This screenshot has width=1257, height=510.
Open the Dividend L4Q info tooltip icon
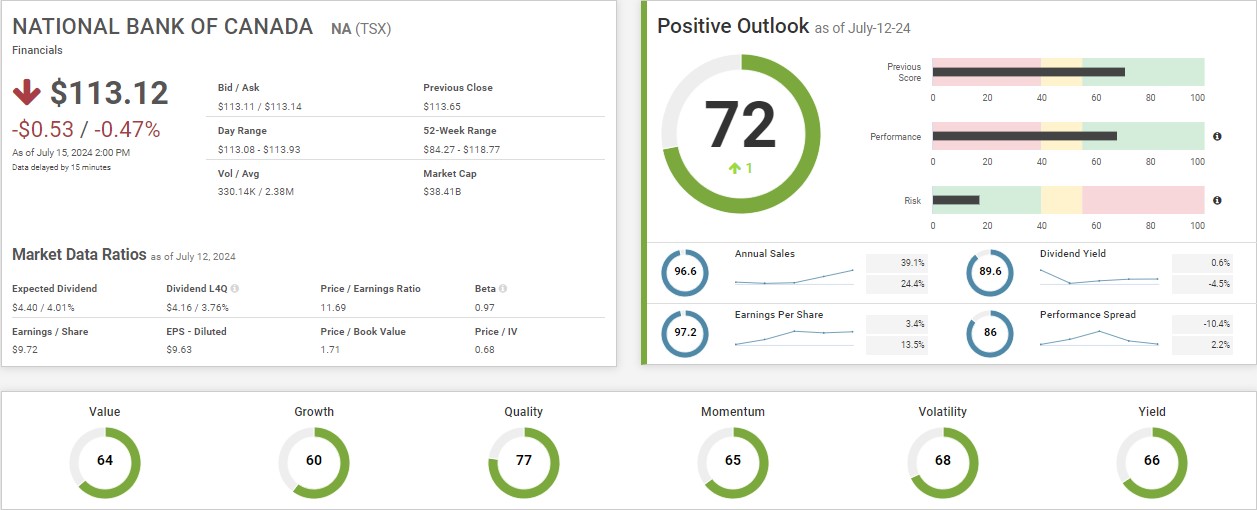point(235,288)
